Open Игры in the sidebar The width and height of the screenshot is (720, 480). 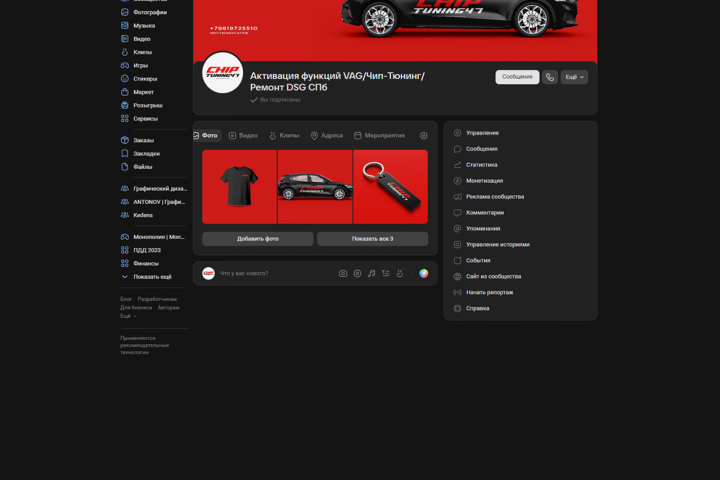click(135, 66)
